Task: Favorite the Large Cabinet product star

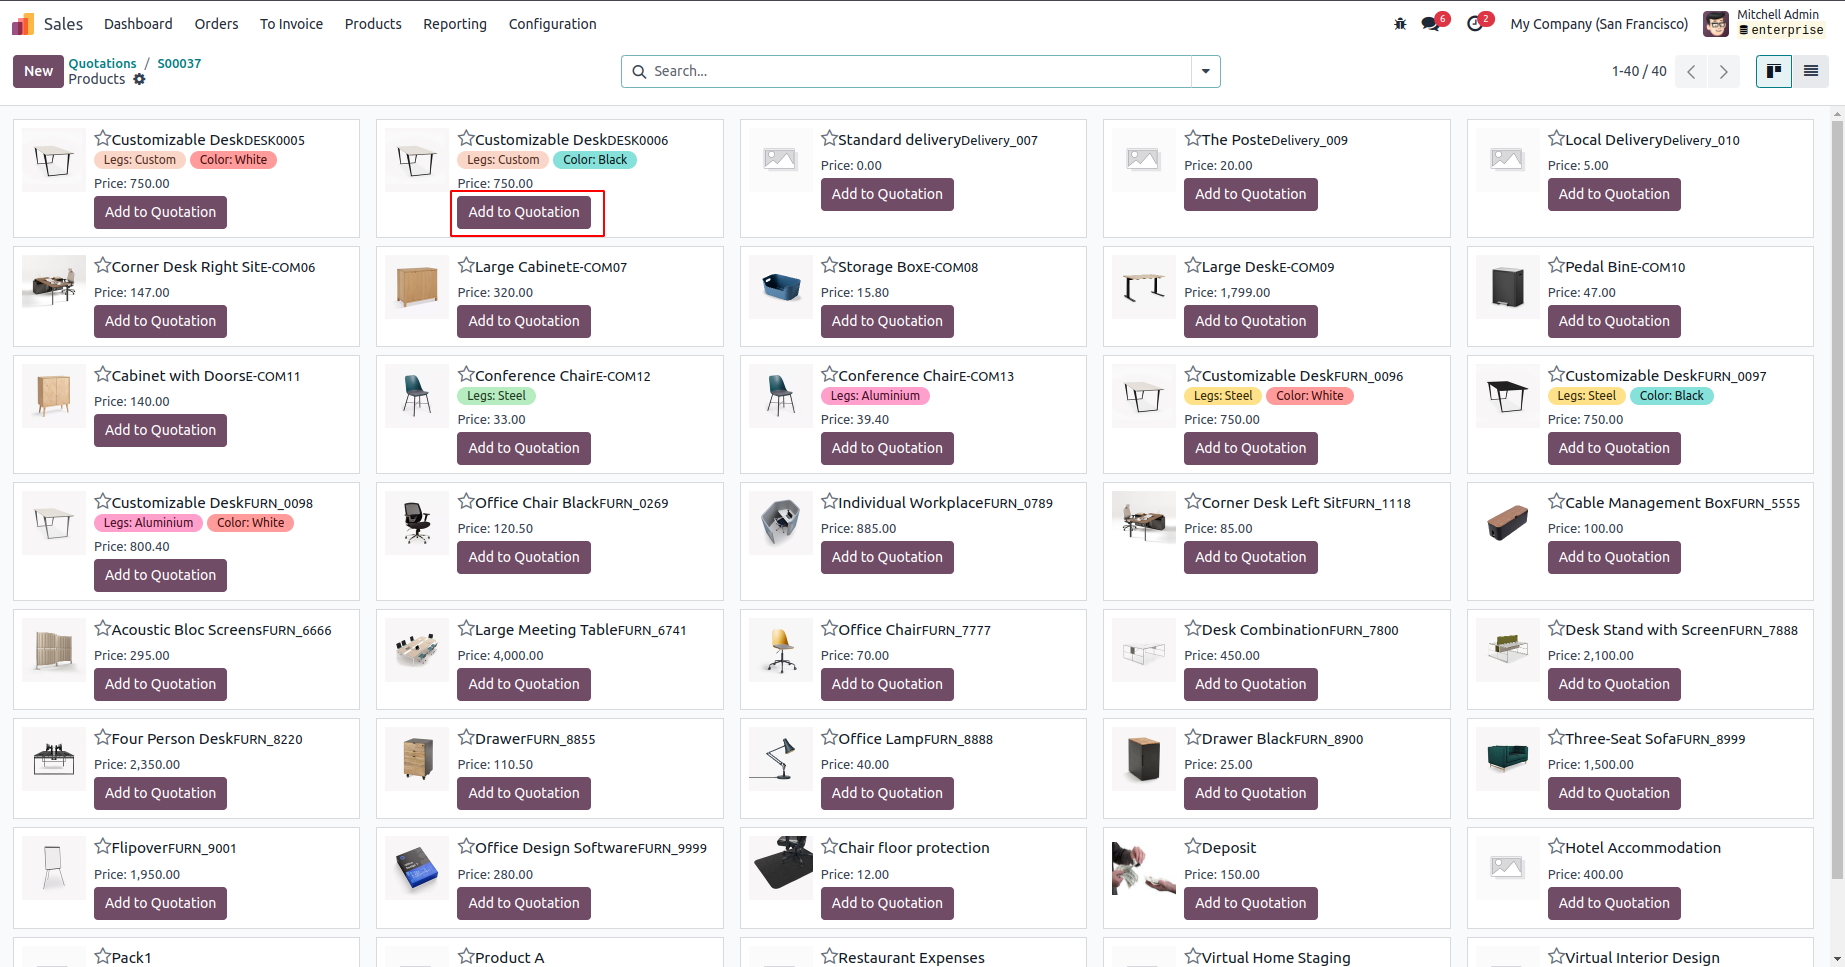Action: 466,266
